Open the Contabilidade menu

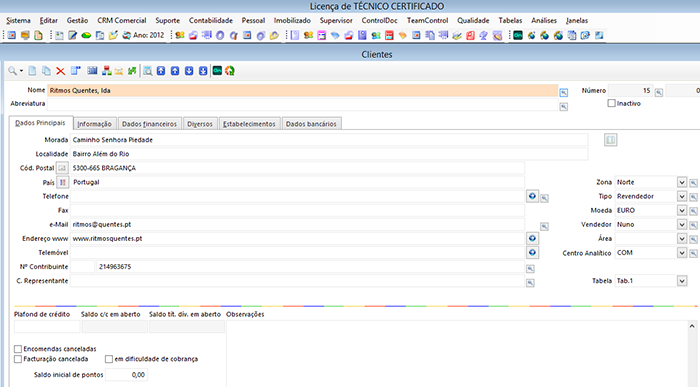coord(211,21)
